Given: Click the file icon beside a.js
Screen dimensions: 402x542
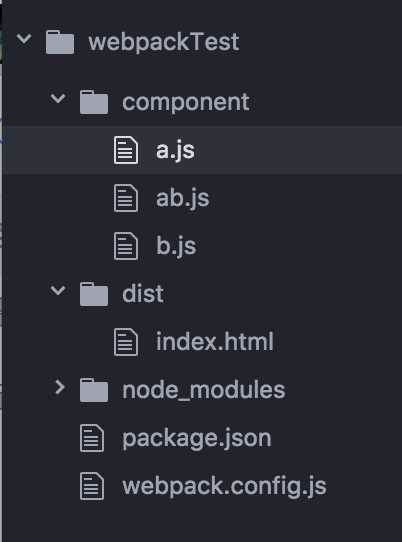Looking at the screenshot, I should pos(126,150).
